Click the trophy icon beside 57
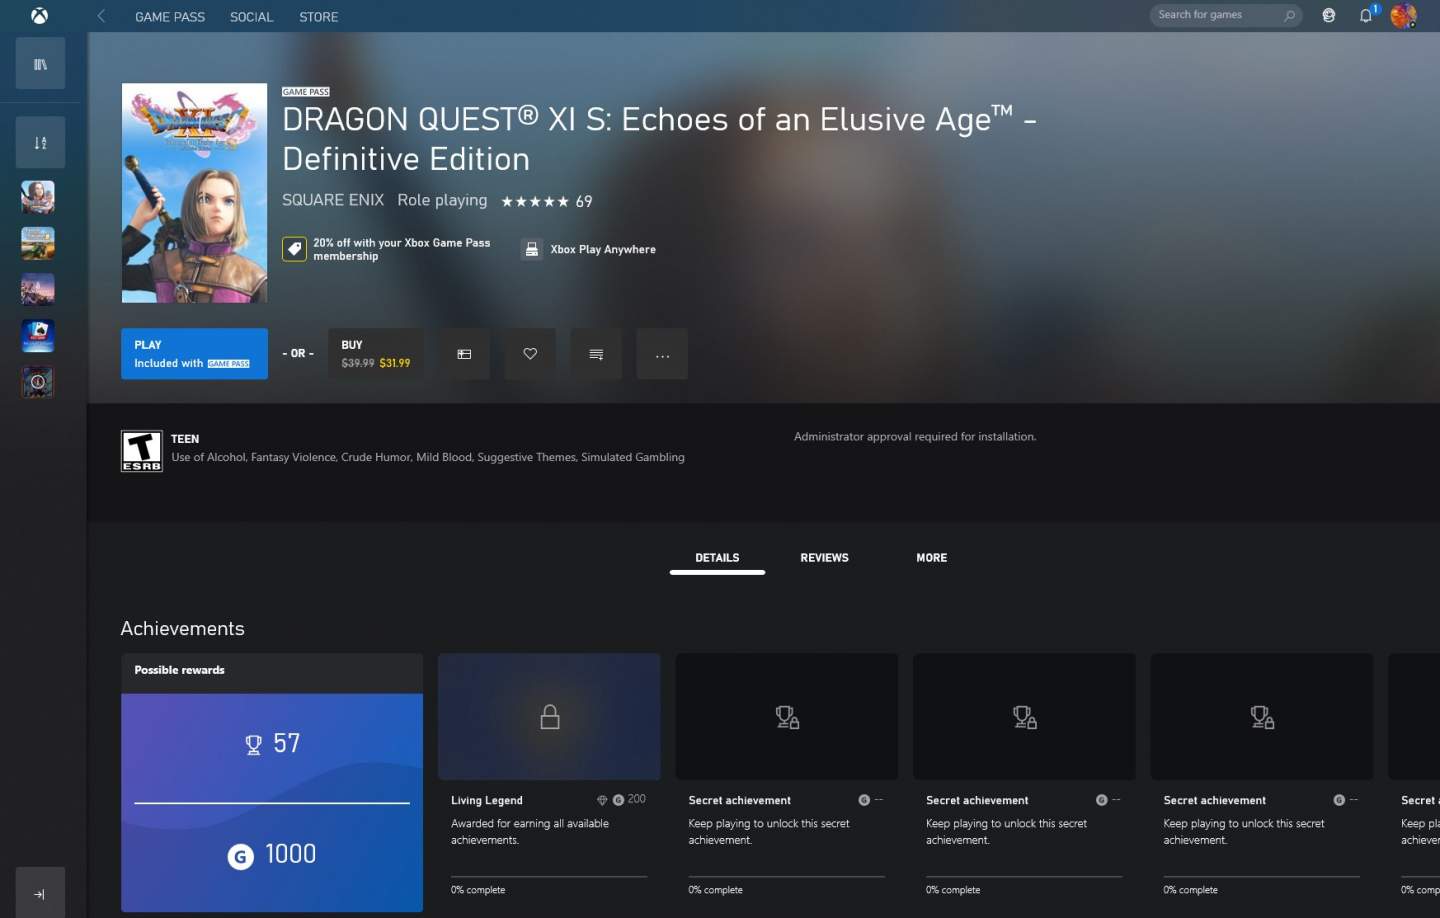The width and height of the screenshot is (1440, 918). pyautogui.click(x=253, y=744)
